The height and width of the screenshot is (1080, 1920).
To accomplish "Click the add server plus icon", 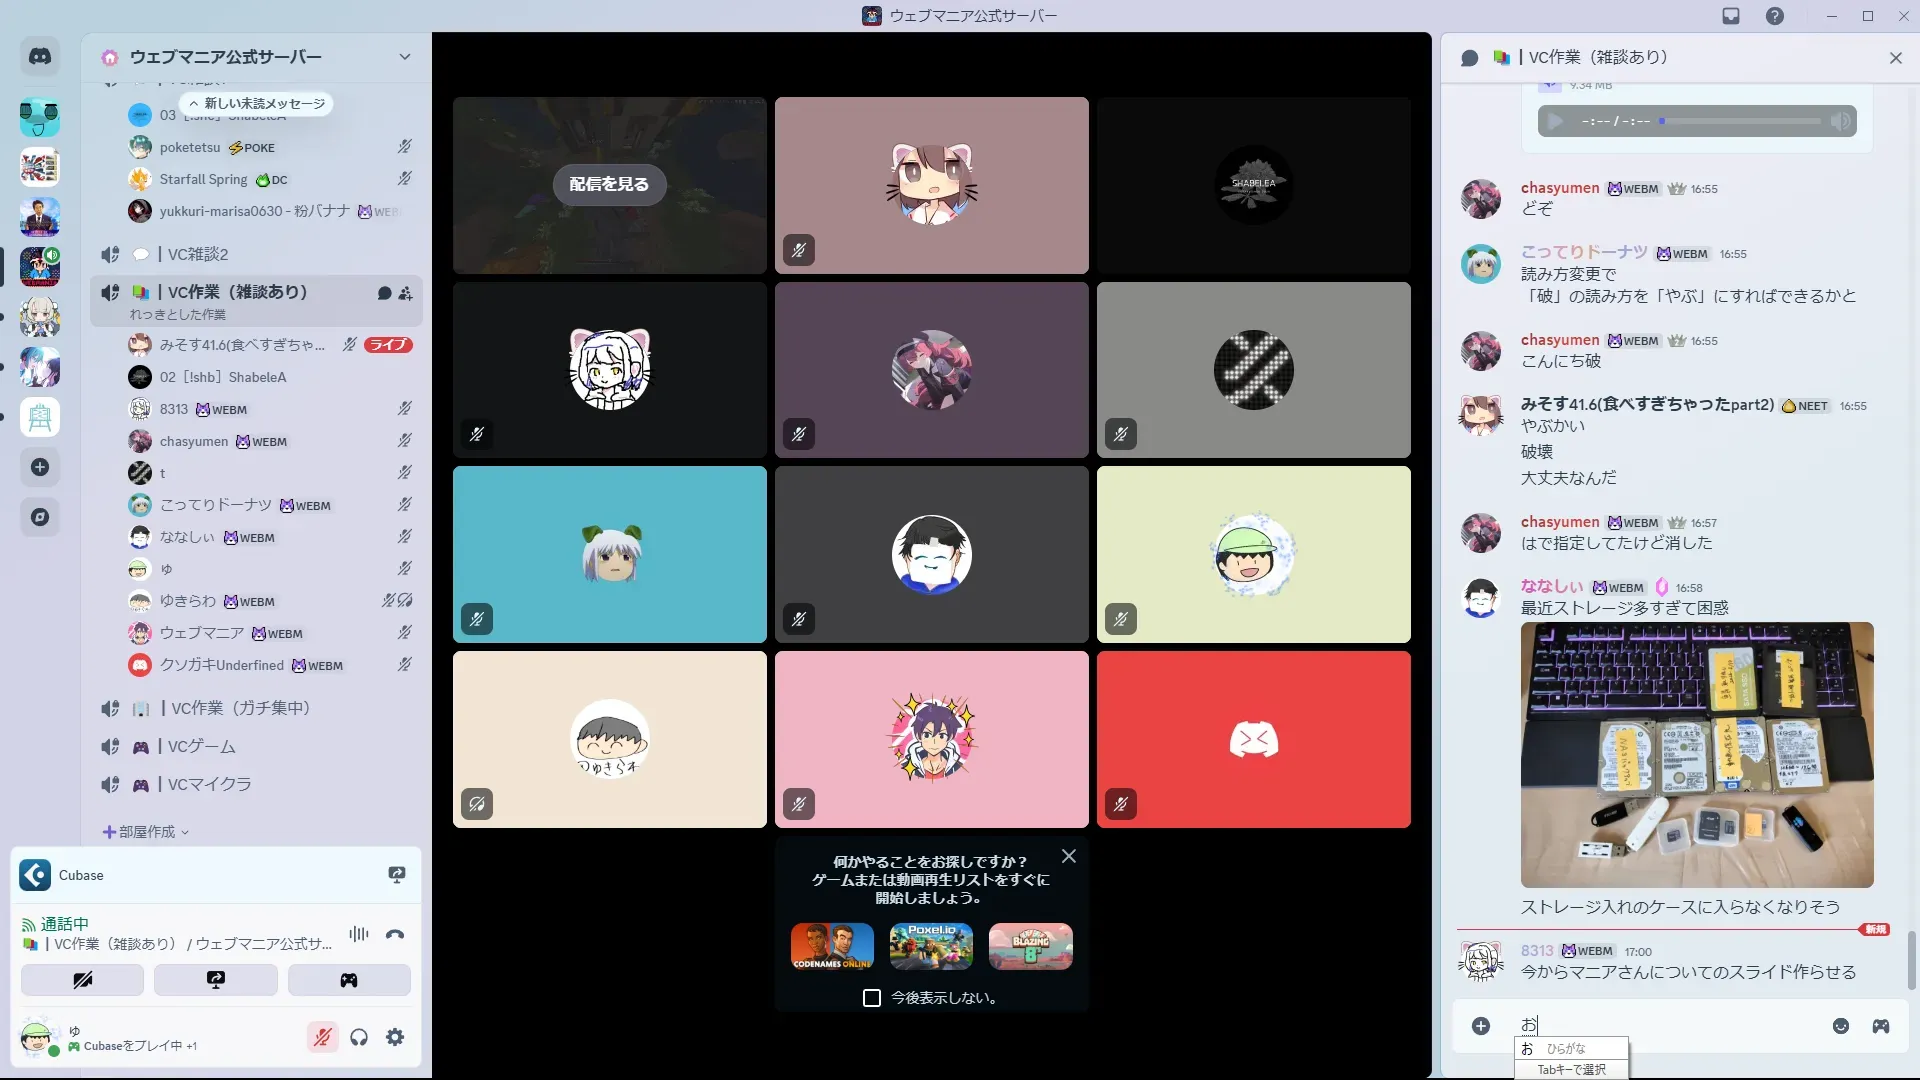I will point(40,467).
